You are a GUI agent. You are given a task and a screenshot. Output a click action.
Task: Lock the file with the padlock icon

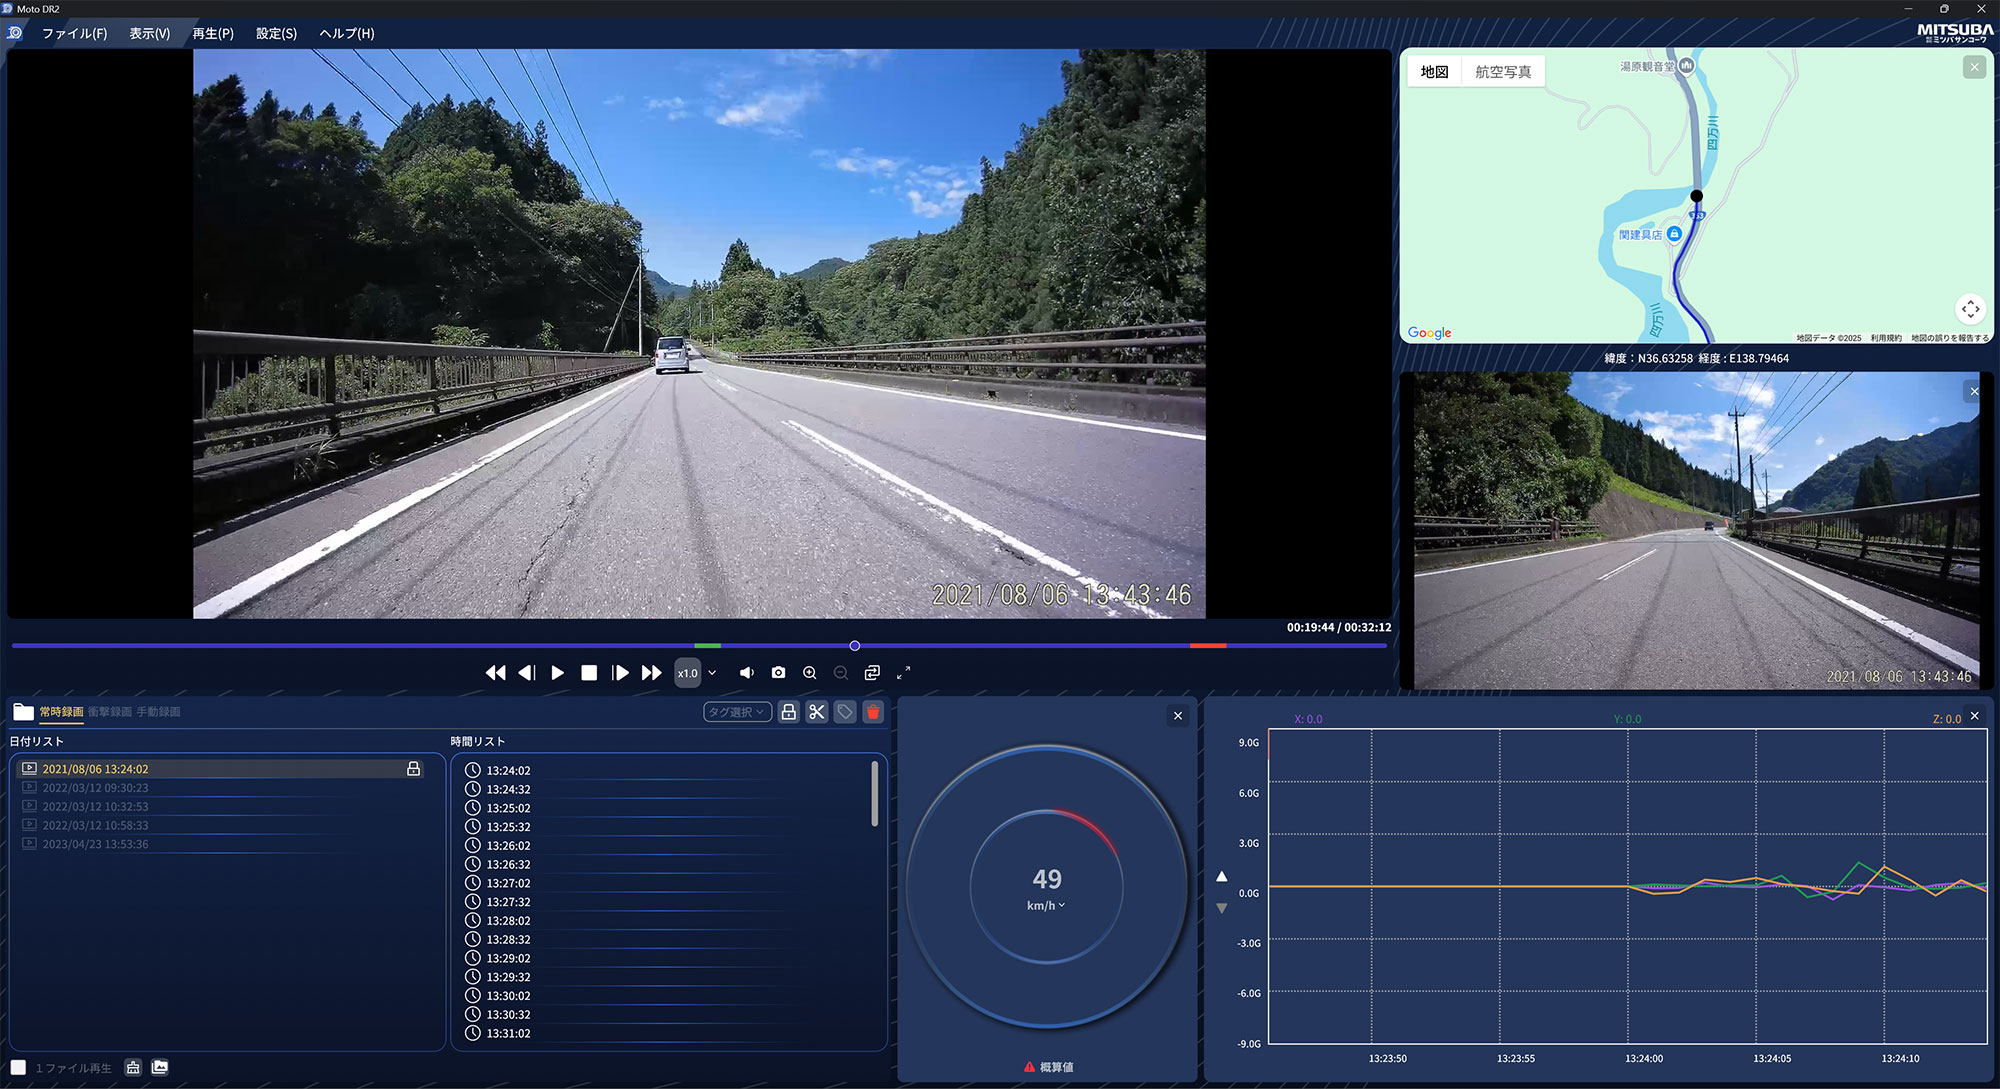click(x=789, y=712)
